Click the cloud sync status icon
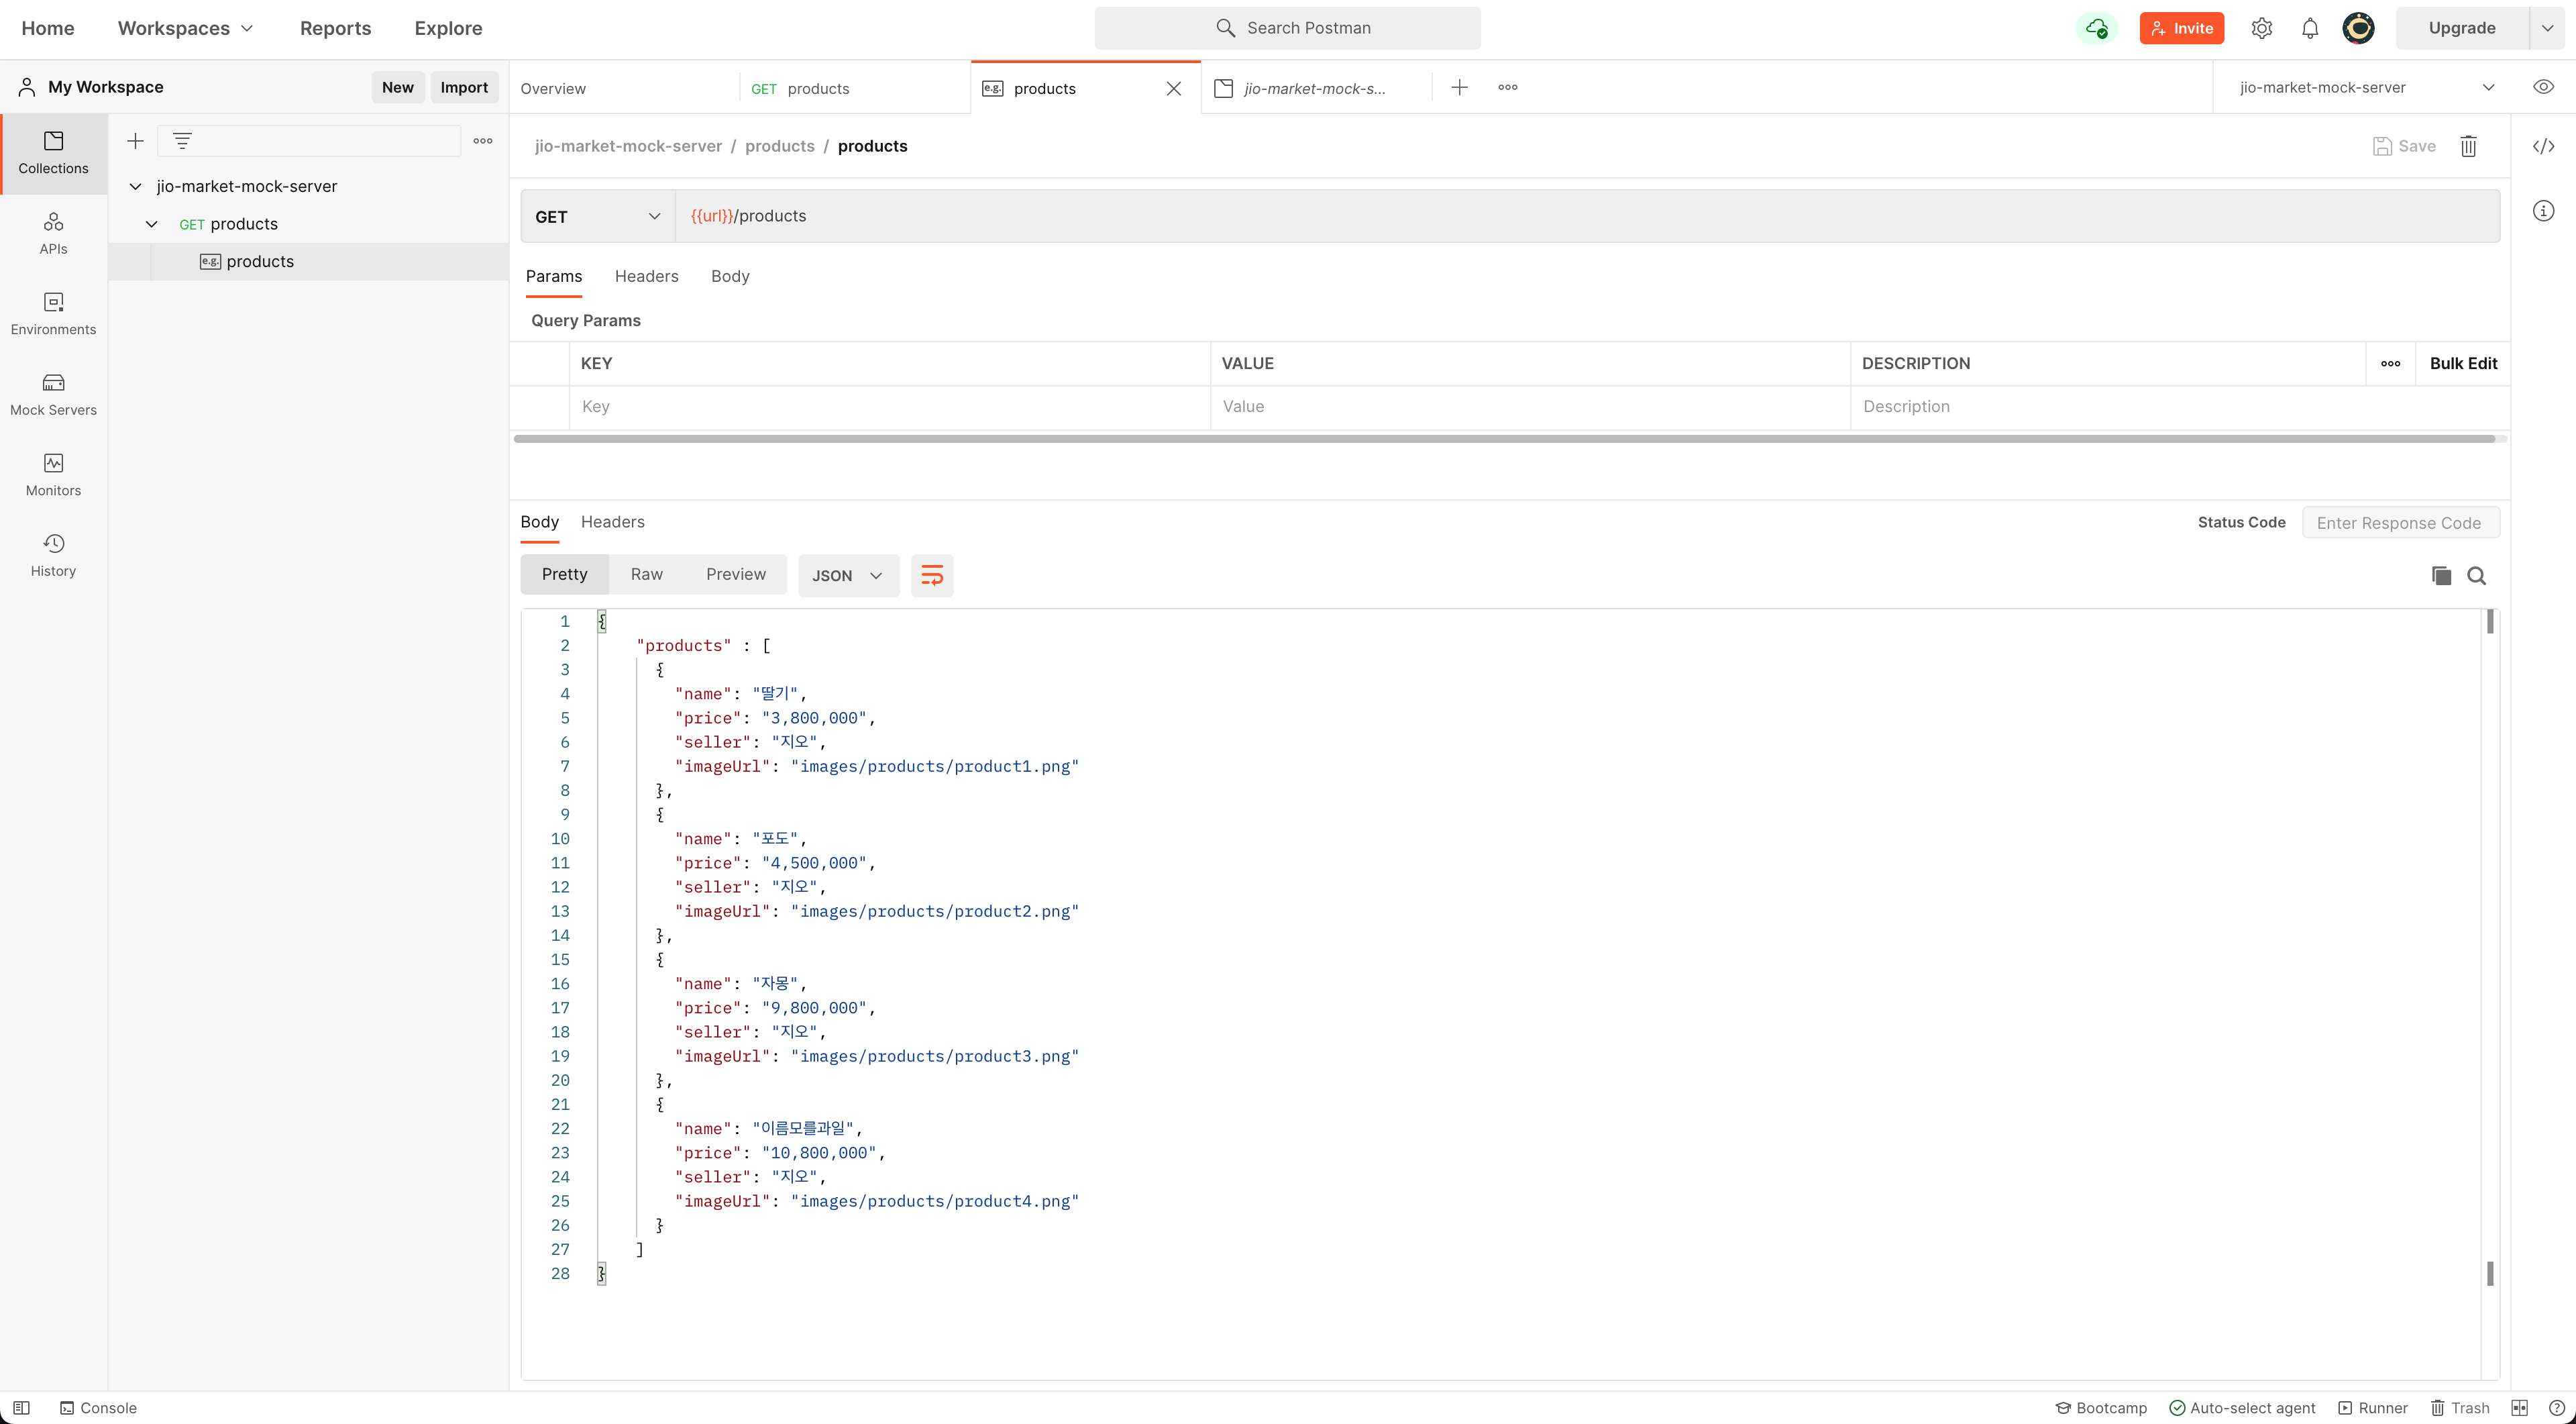 tap(2096, 28)
